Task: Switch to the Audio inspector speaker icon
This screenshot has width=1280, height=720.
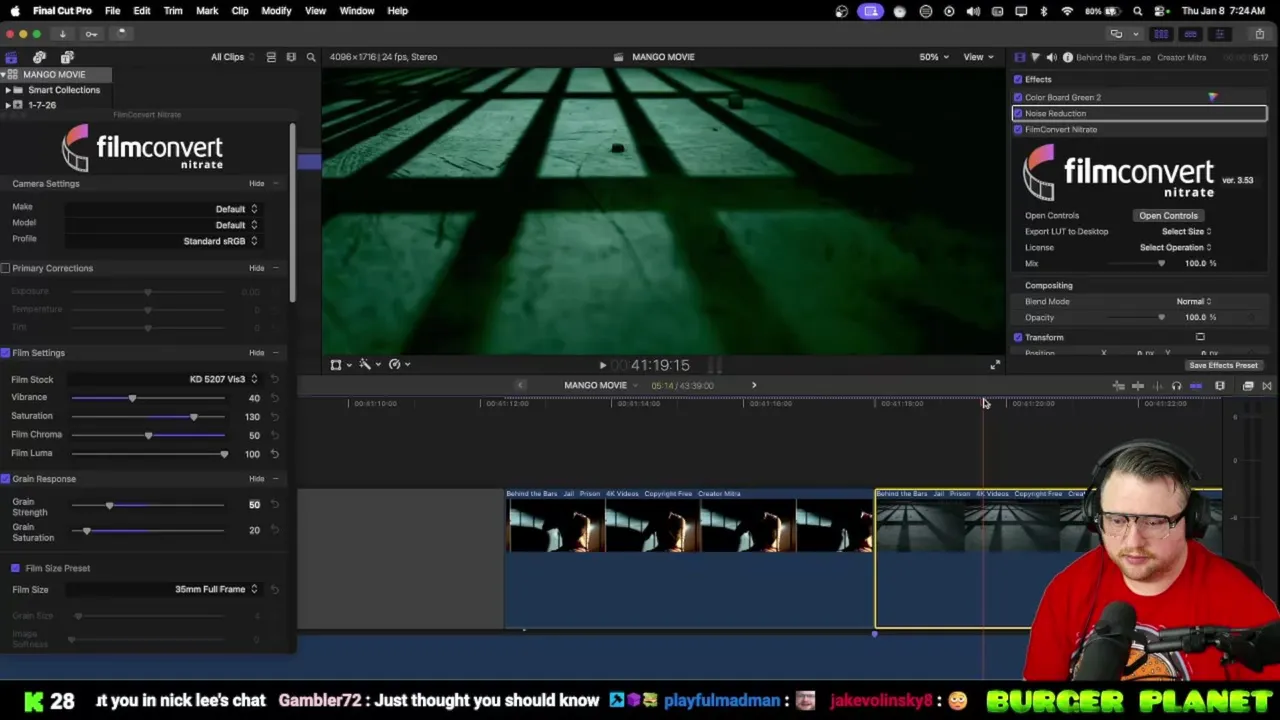Action: click(1051, 57)
